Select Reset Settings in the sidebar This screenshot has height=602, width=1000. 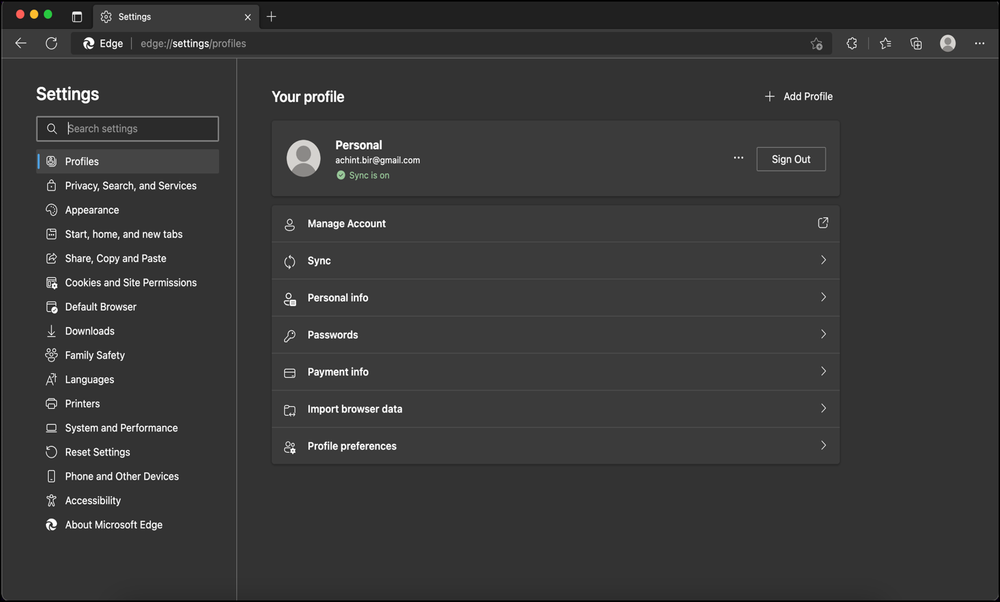(x=95, y=451)
